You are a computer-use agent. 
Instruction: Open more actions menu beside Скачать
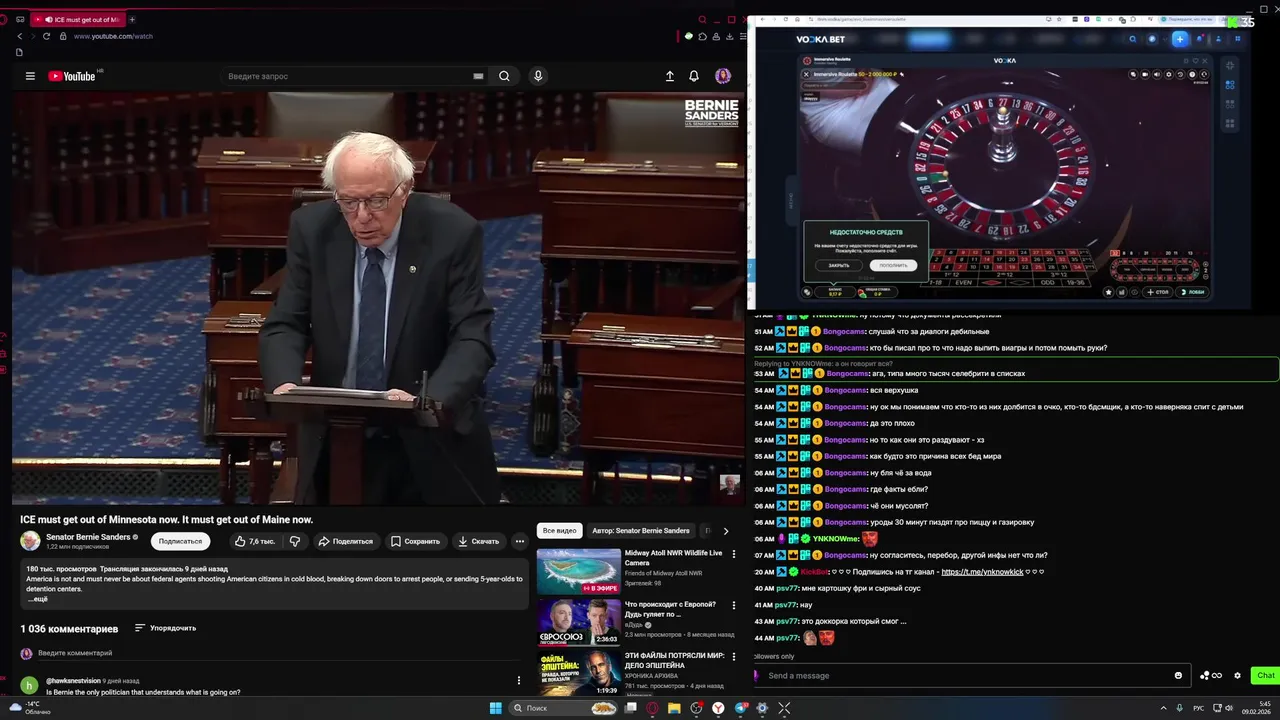(519, 541)
